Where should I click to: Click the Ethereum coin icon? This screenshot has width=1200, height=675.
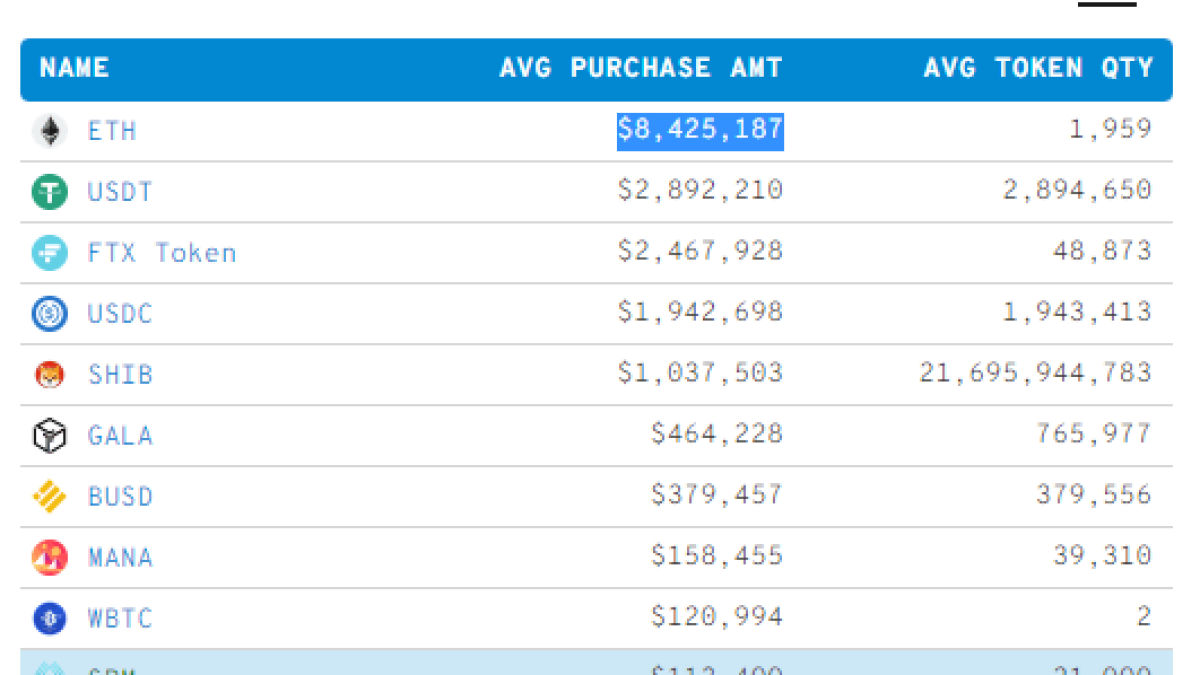tap(49, 131)
